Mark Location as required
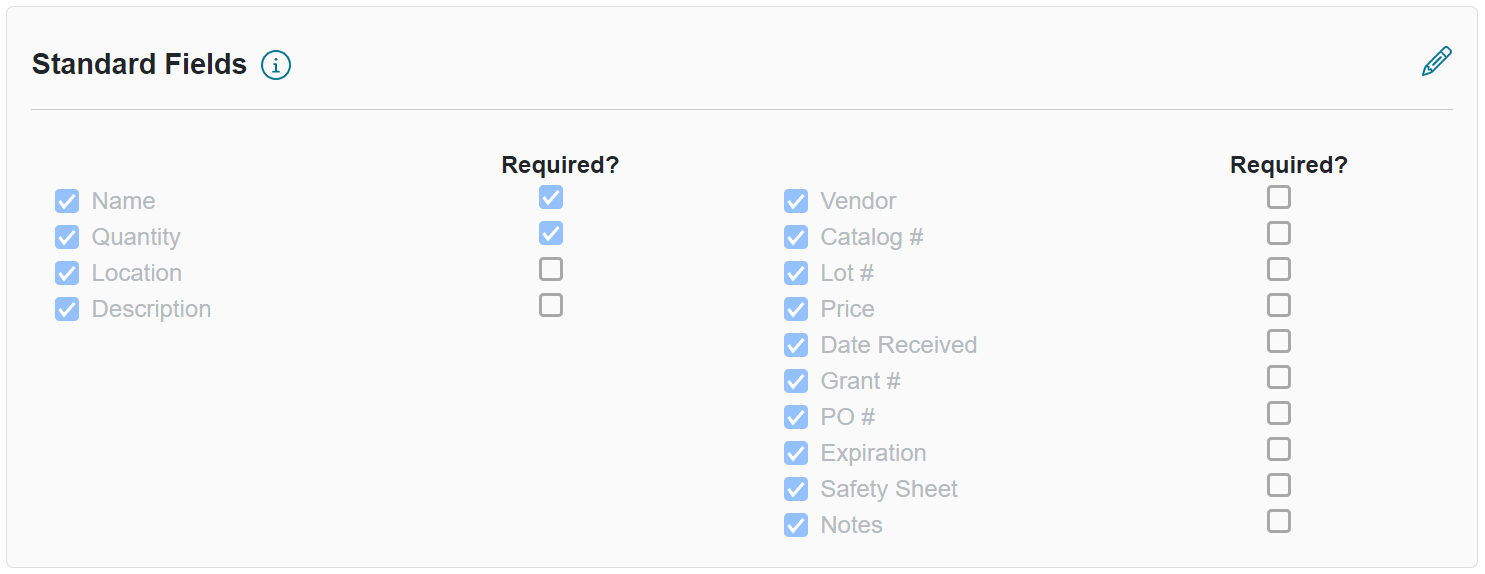The image size is (1485, 574). coord(551,269)
